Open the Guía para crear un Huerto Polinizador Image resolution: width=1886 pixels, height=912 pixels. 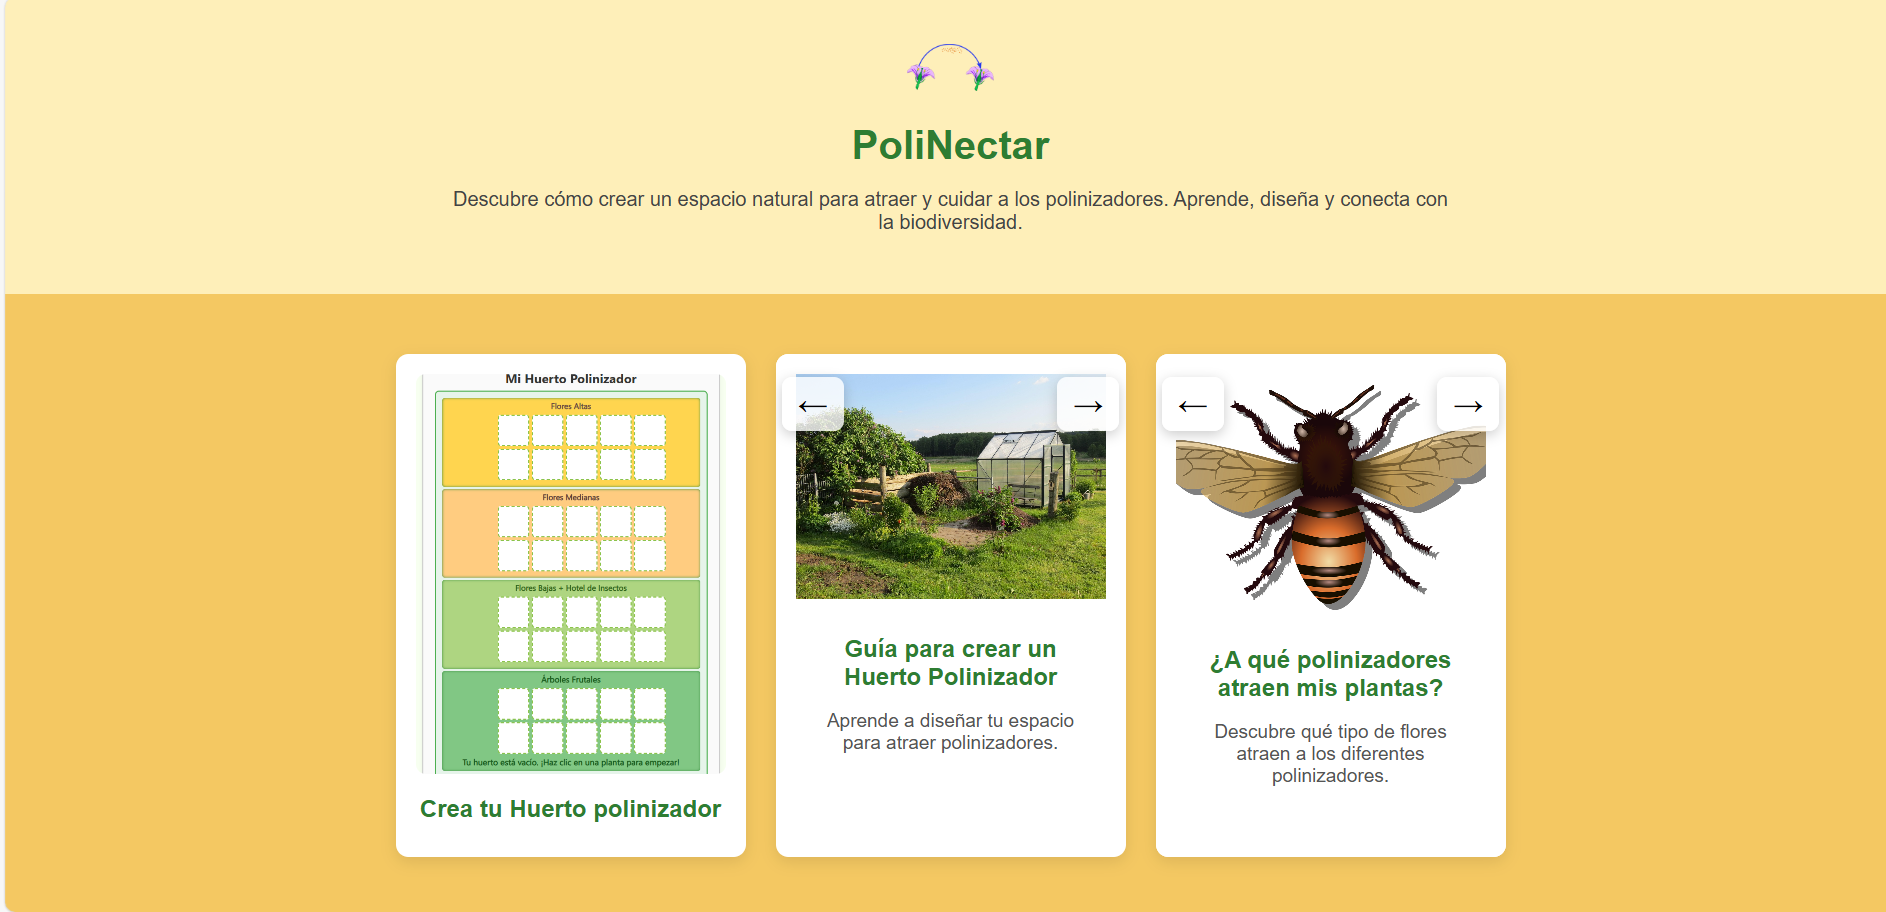950,663
